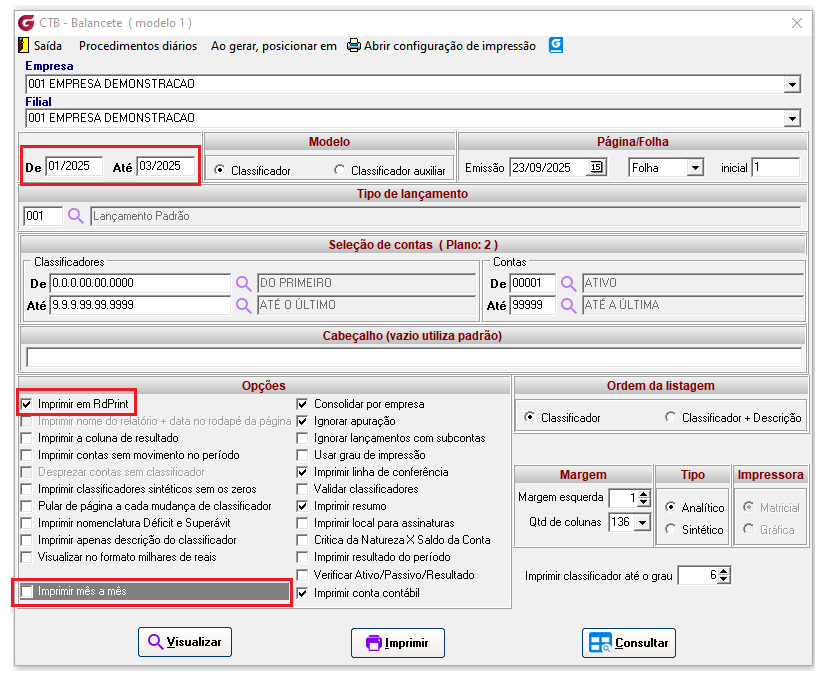Viewport: 817px width, 685px height.
Task: Click the Tipo de lançamento code field 001
Action: [43, 216]
